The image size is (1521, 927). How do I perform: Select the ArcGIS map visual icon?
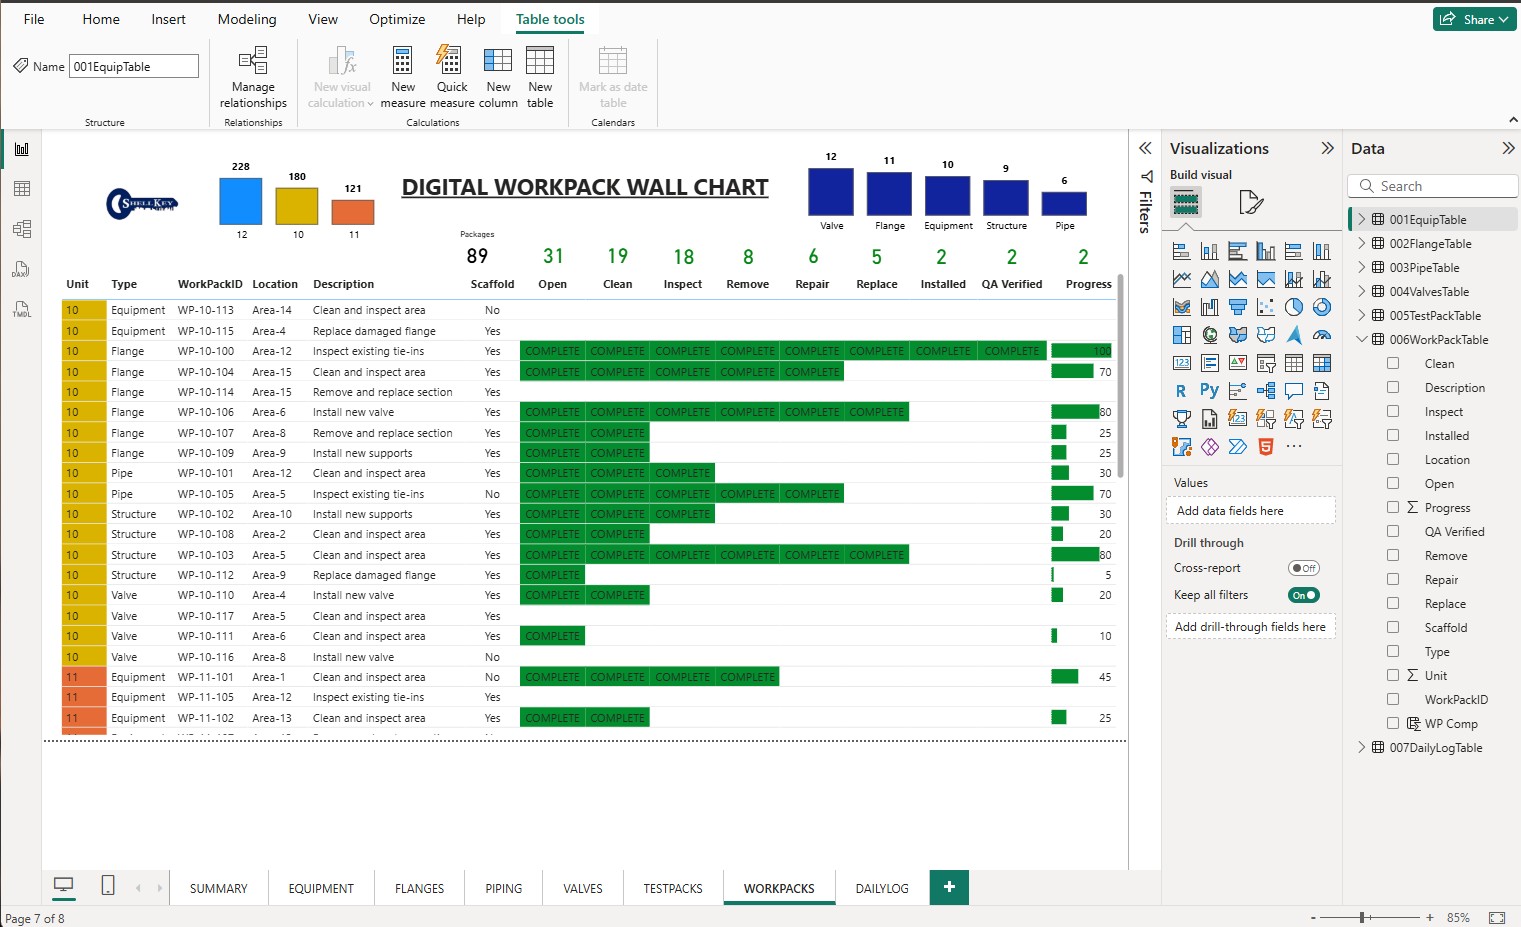[1296, 337]
